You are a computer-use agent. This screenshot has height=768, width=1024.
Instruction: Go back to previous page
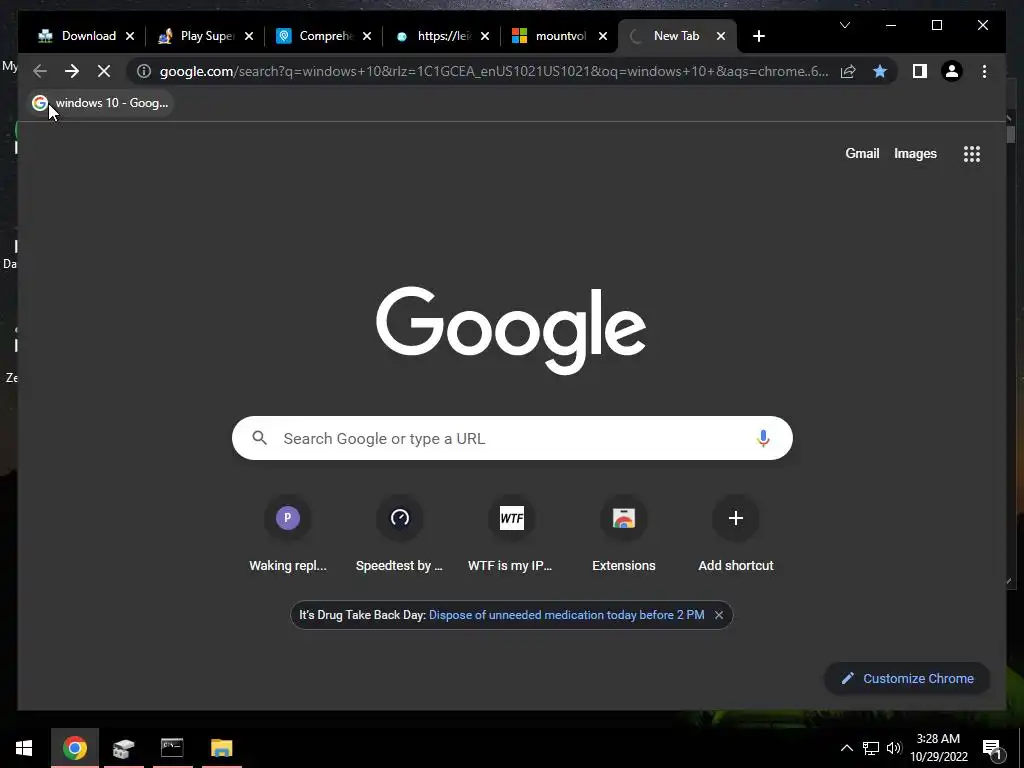pyautogui.click(x=40, y=71)
